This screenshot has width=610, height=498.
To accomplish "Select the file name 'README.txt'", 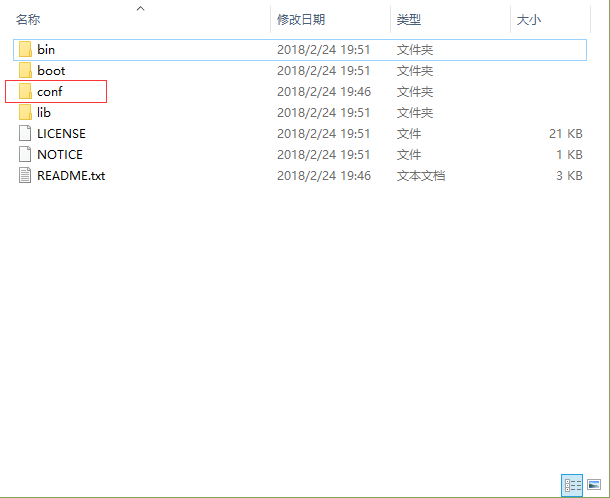I will coord(71,175).
